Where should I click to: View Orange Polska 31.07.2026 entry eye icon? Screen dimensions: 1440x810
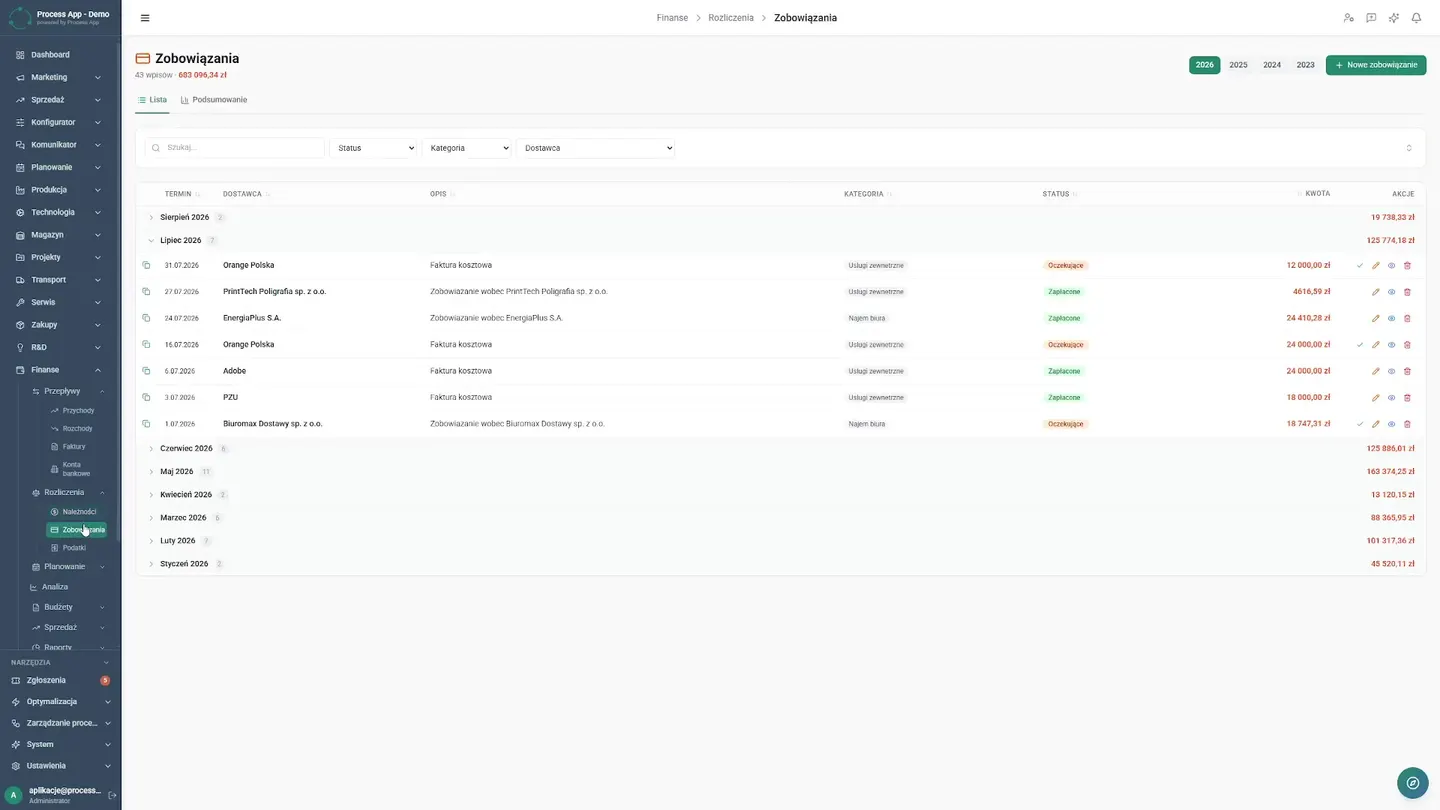(x=1392, y=266)
